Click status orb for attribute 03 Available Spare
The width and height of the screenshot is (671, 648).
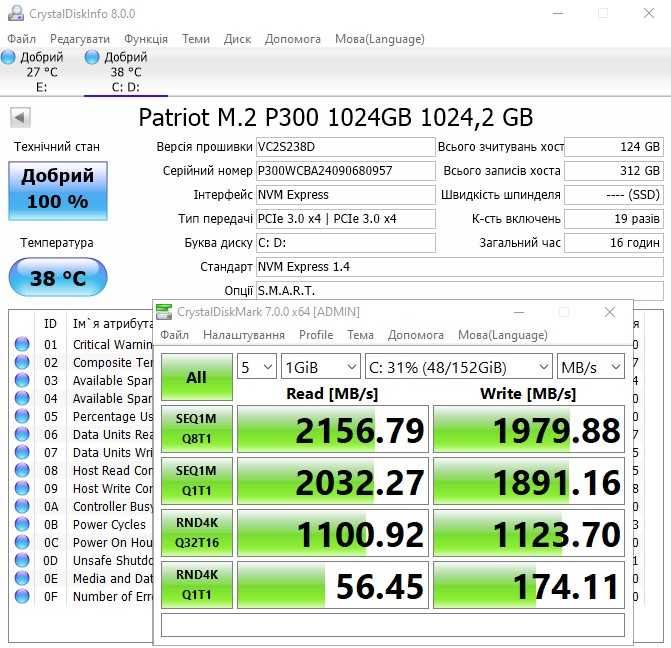(x=22, y=380)
